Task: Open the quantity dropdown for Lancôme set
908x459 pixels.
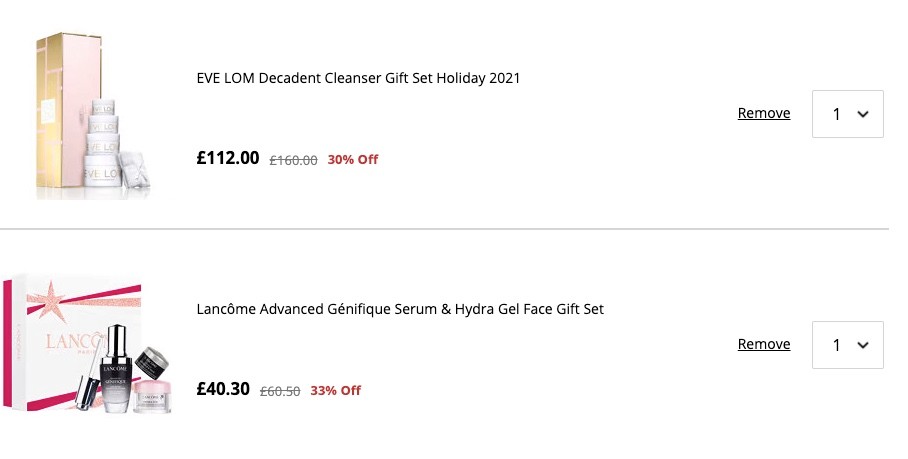Action: [x=848, y=345]
